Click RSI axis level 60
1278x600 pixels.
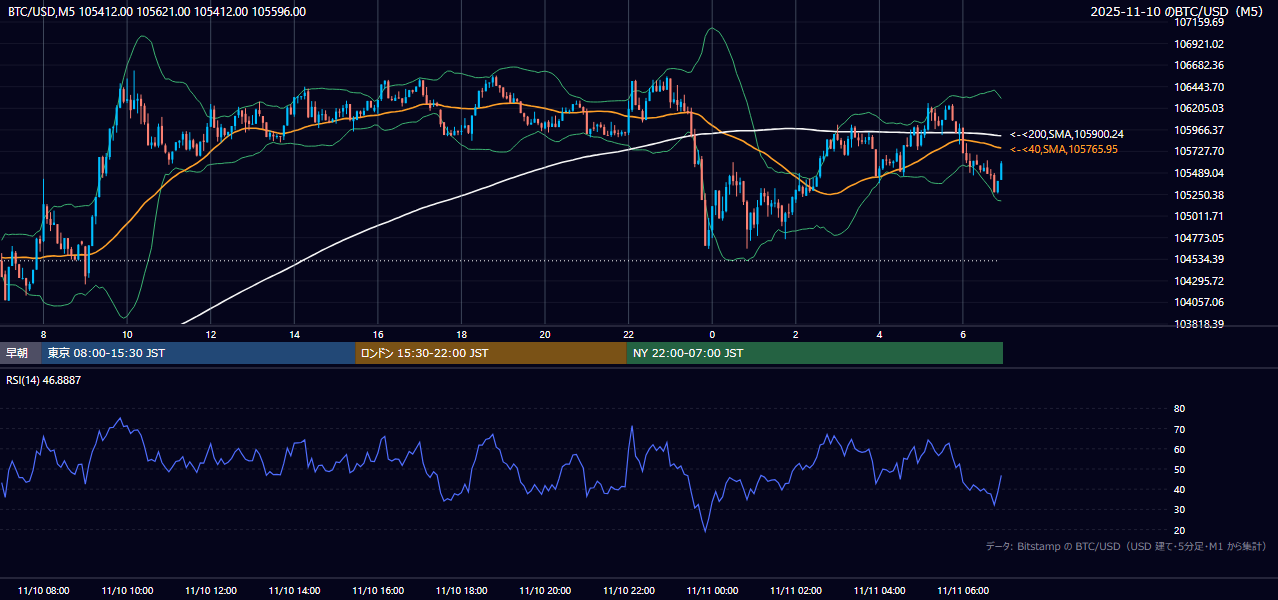[1179, 449]
